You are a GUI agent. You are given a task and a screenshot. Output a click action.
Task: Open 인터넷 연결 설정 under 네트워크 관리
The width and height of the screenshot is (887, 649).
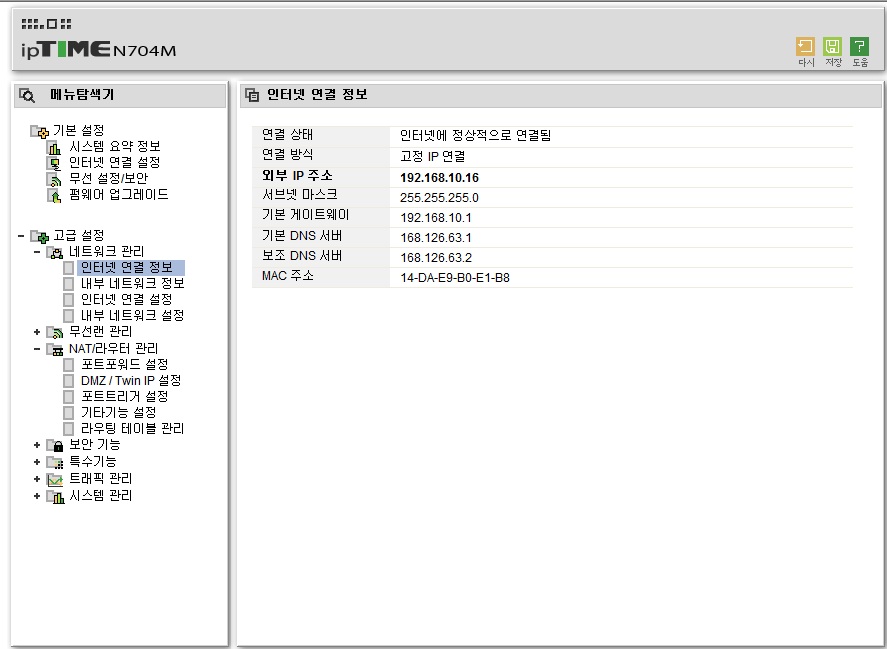coord(127,299)
